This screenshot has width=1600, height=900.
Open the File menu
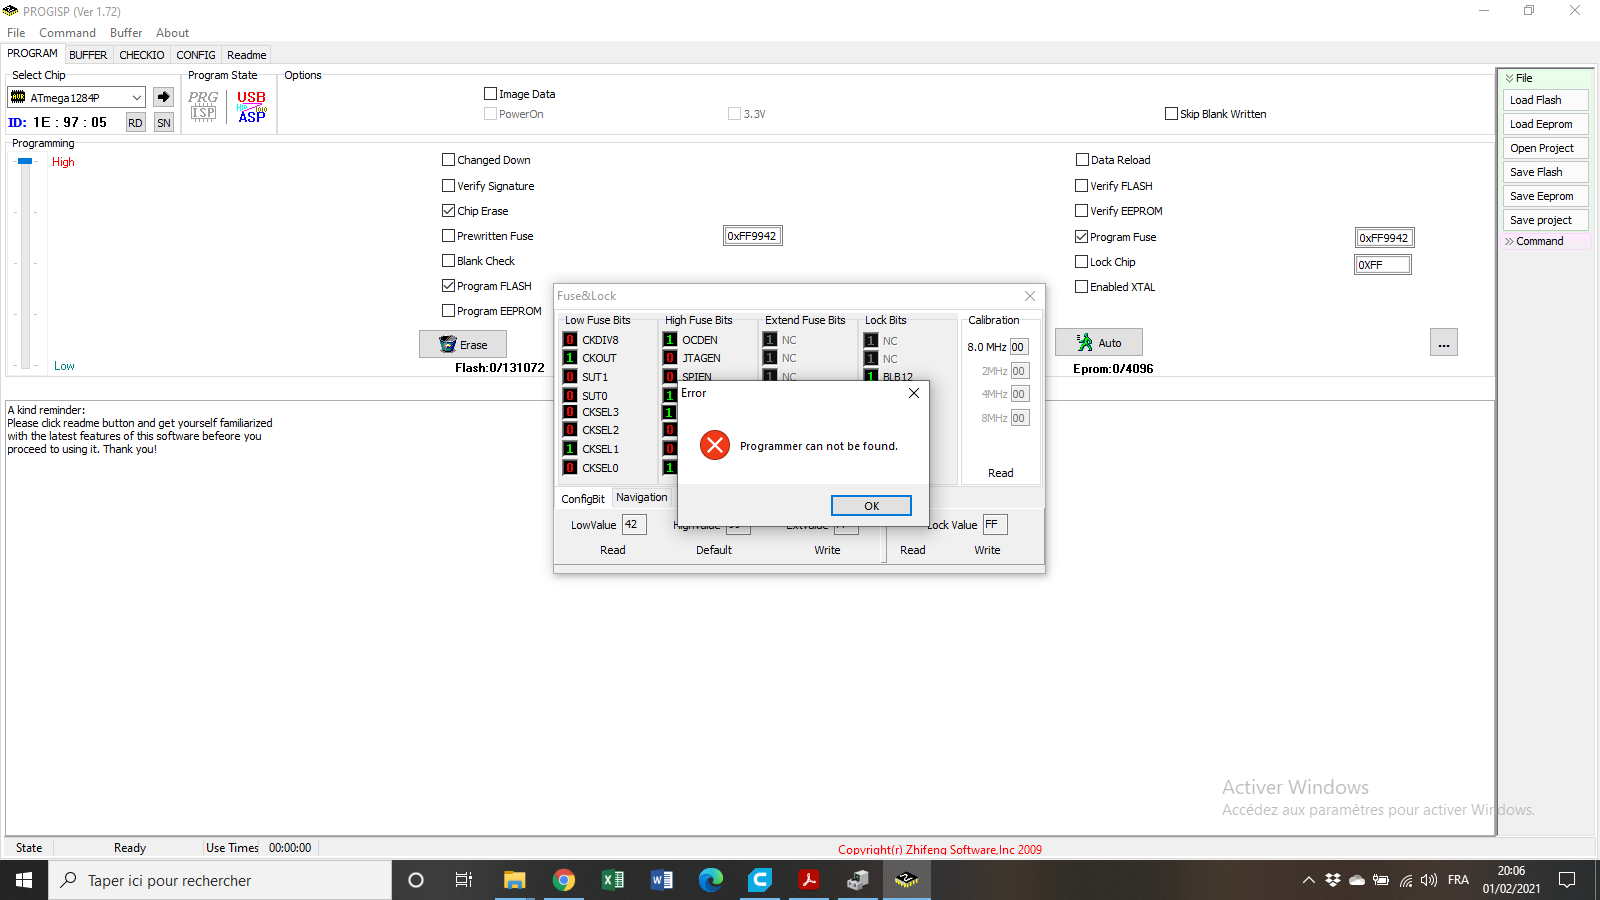[16, 33]
